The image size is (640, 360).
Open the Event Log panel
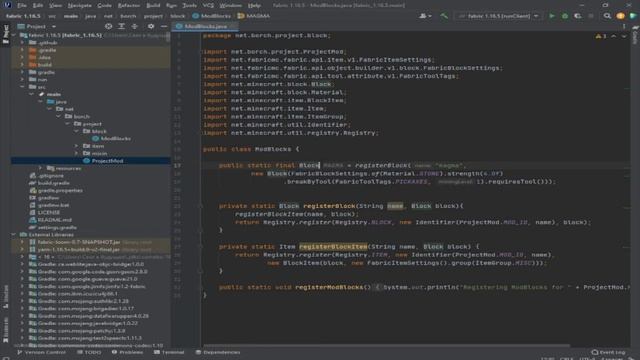click(608, 352)
